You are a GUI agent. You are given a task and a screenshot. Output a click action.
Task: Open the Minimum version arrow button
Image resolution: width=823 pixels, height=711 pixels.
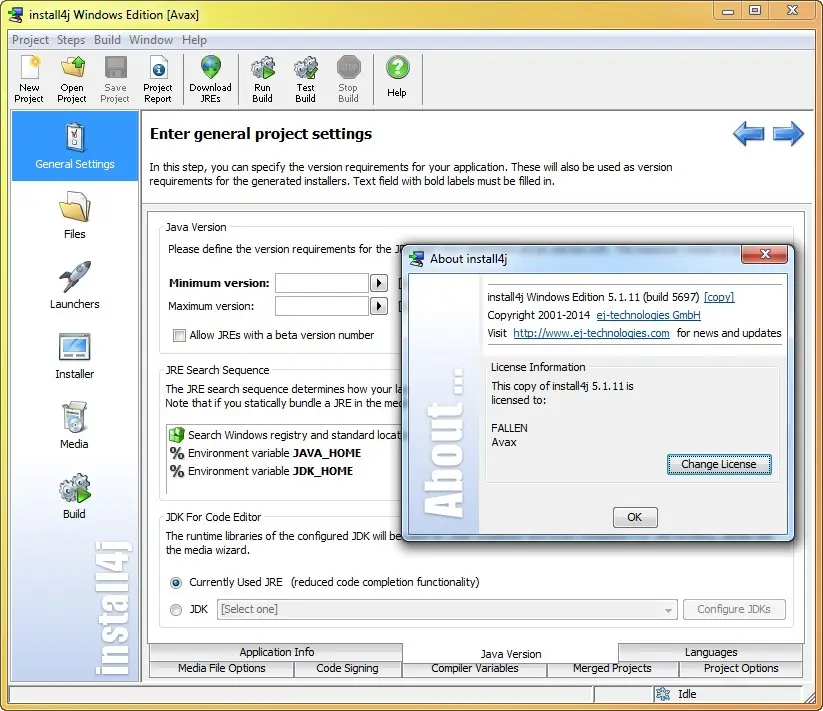[378, 283]
